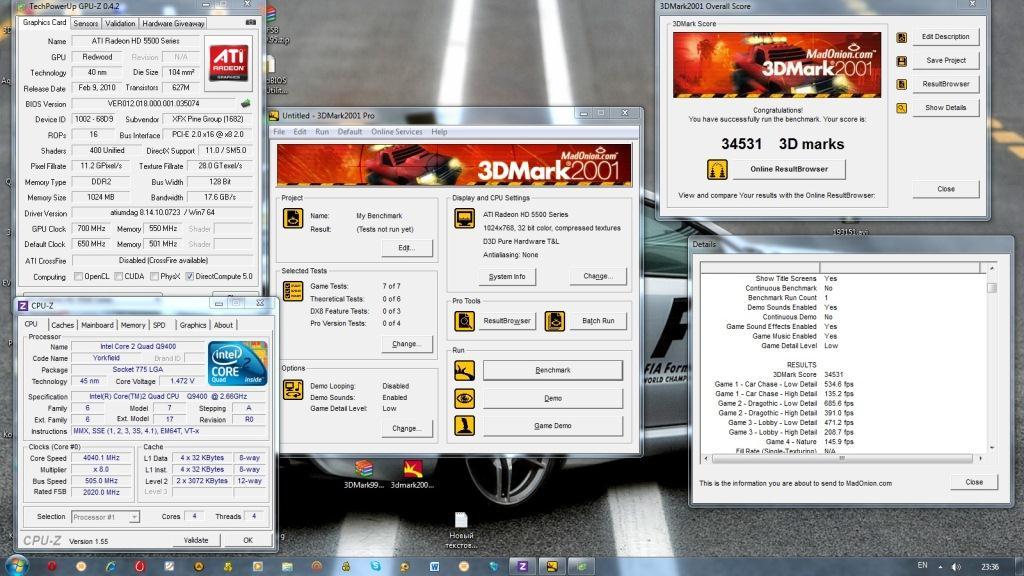Click the System Info button
The width and height of the screenshot is (1024, 576).
[x=507, y=277]
